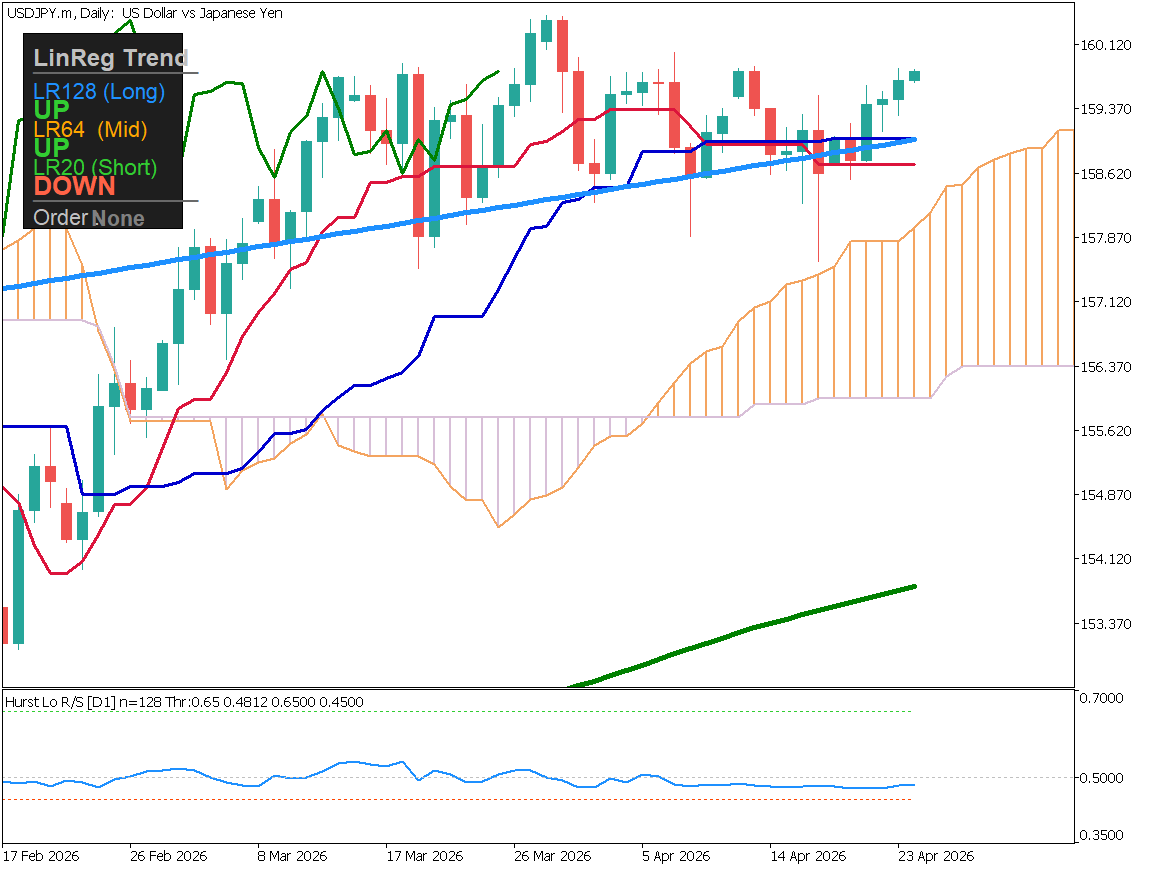The height and width of the screenshot is (870, 1152).
Task: Click the red DOWN trend status
Action: pyautogui.click(x=74, y=186)
